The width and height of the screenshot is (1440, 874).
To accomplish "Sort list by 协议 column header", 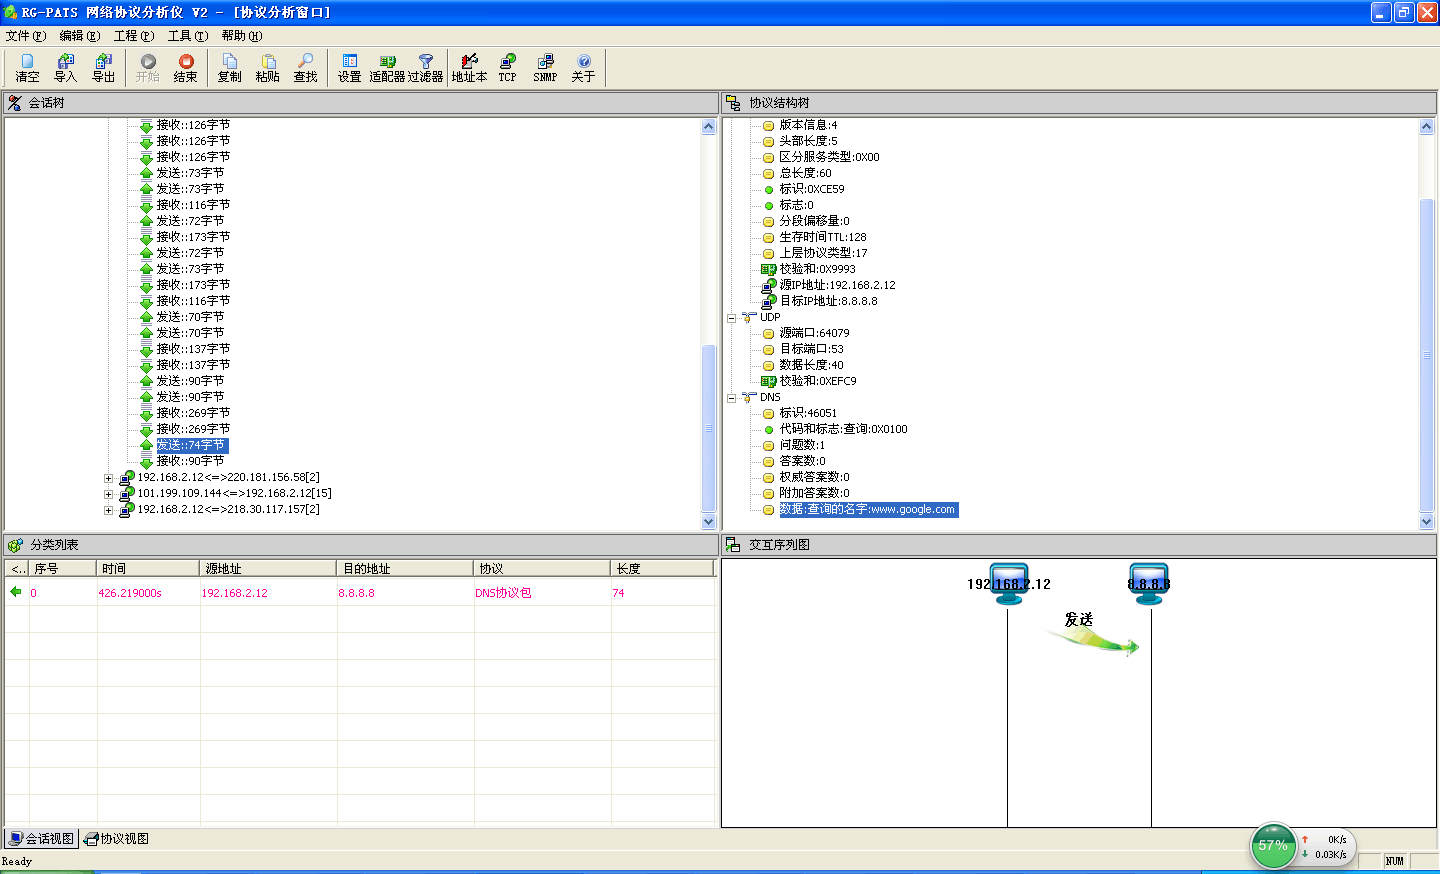I will point(540,569).
